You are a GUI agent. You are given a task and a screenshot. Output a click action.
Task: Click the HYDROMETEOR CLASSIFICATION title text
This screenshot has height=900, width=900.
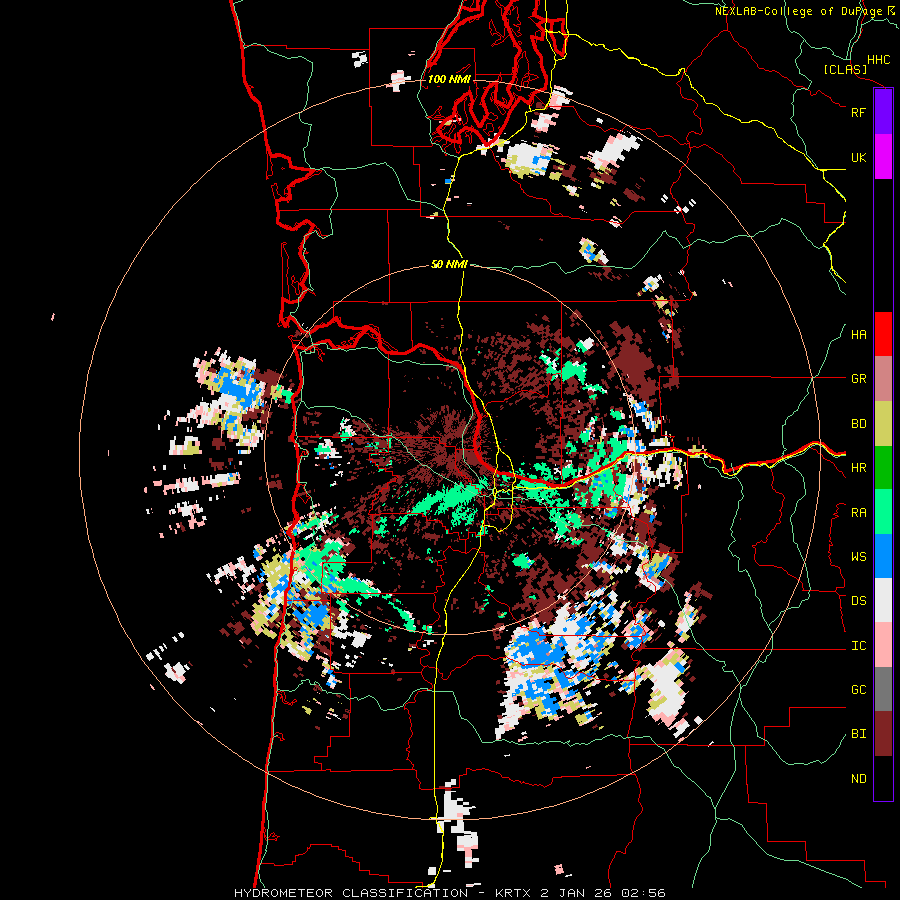click(x=351, y=893)
